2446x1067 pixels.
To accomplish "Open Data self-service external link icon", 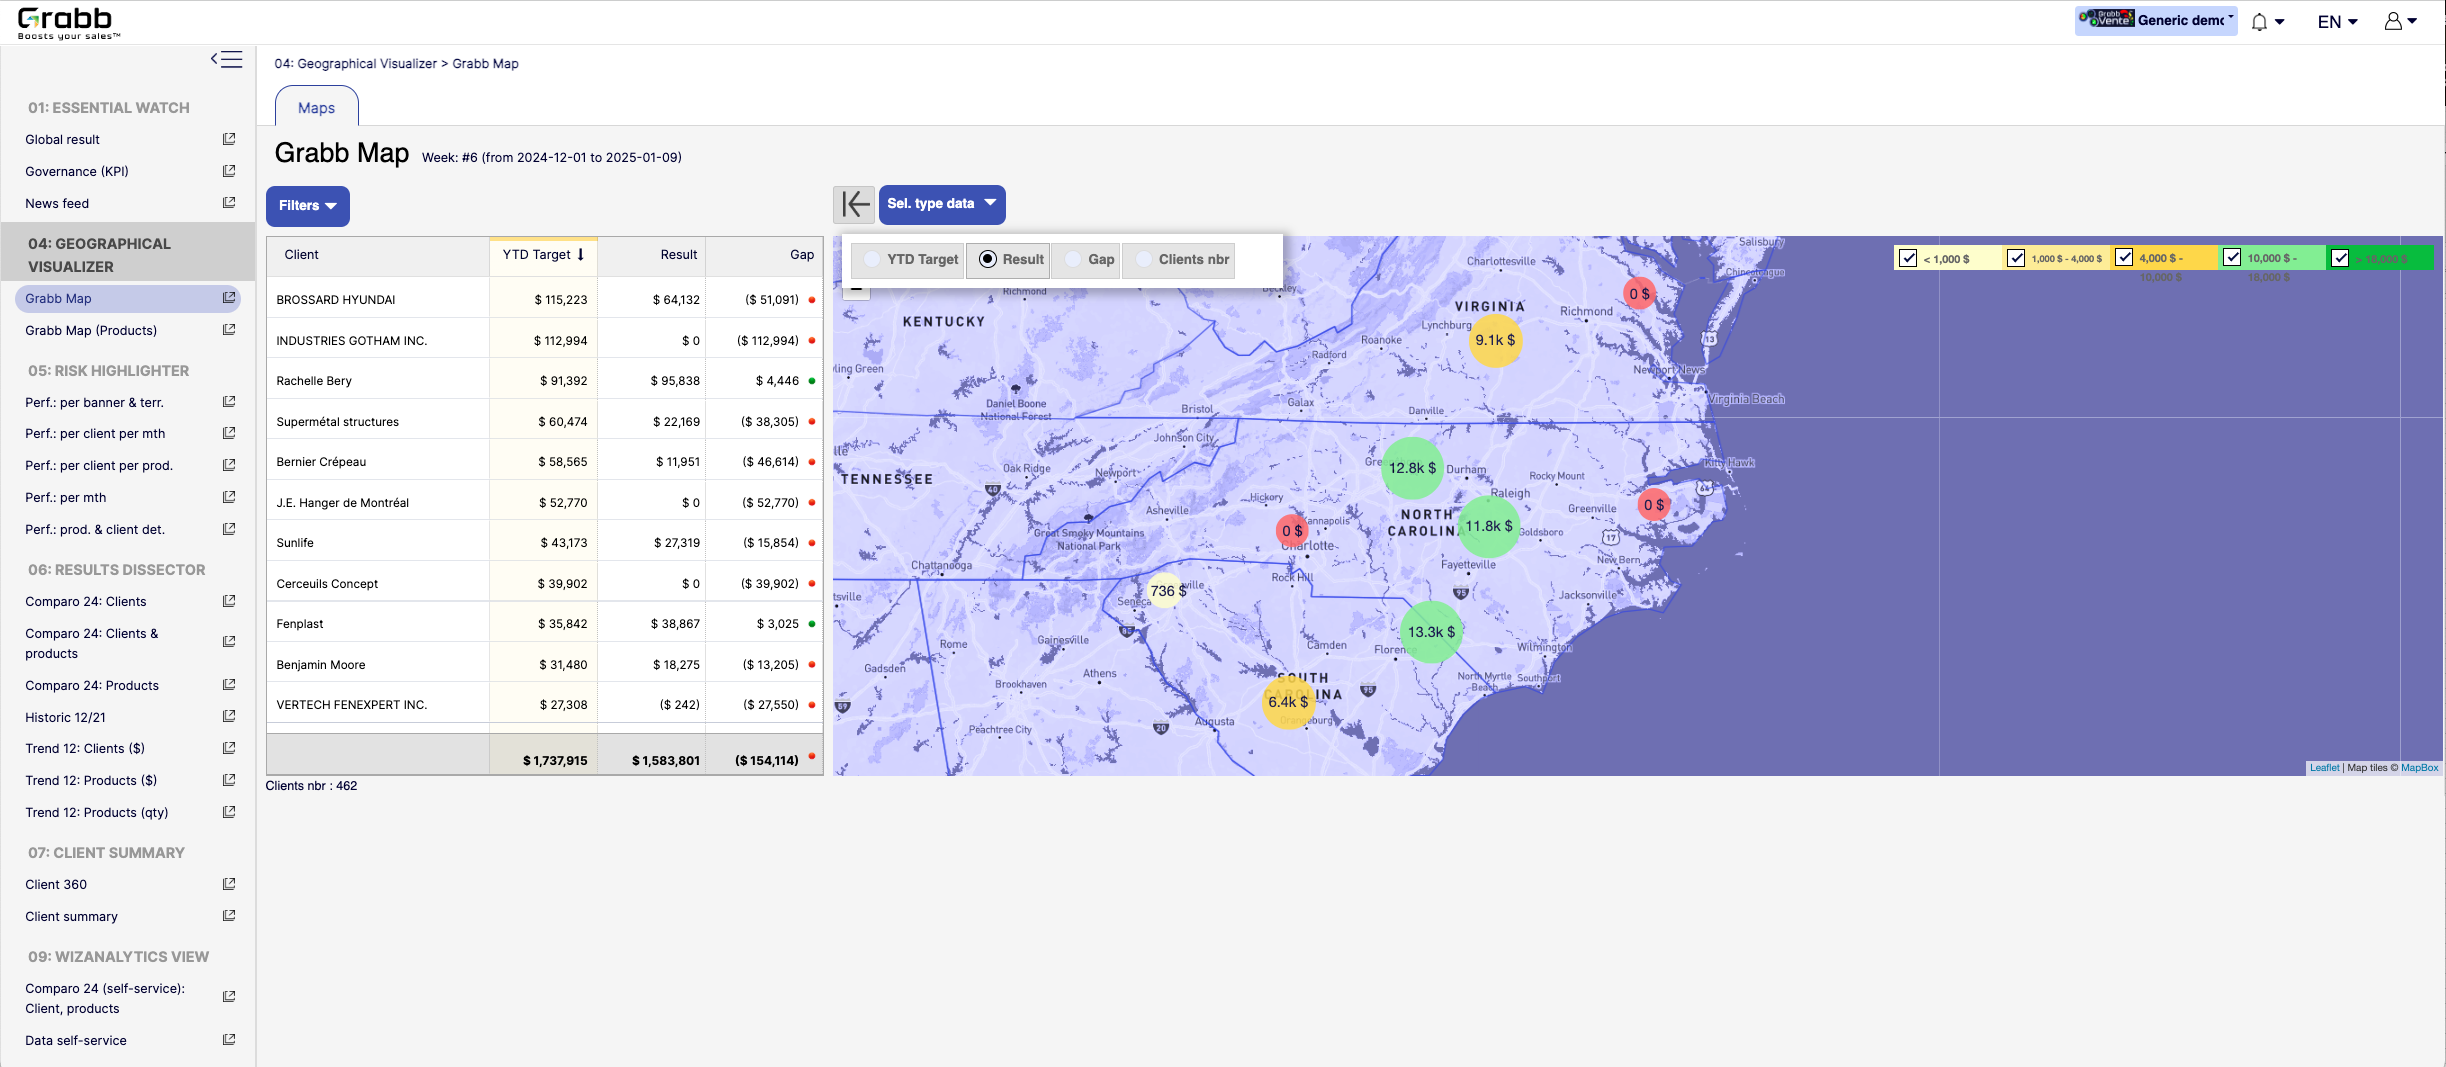I will click(x=229, y=1040).
